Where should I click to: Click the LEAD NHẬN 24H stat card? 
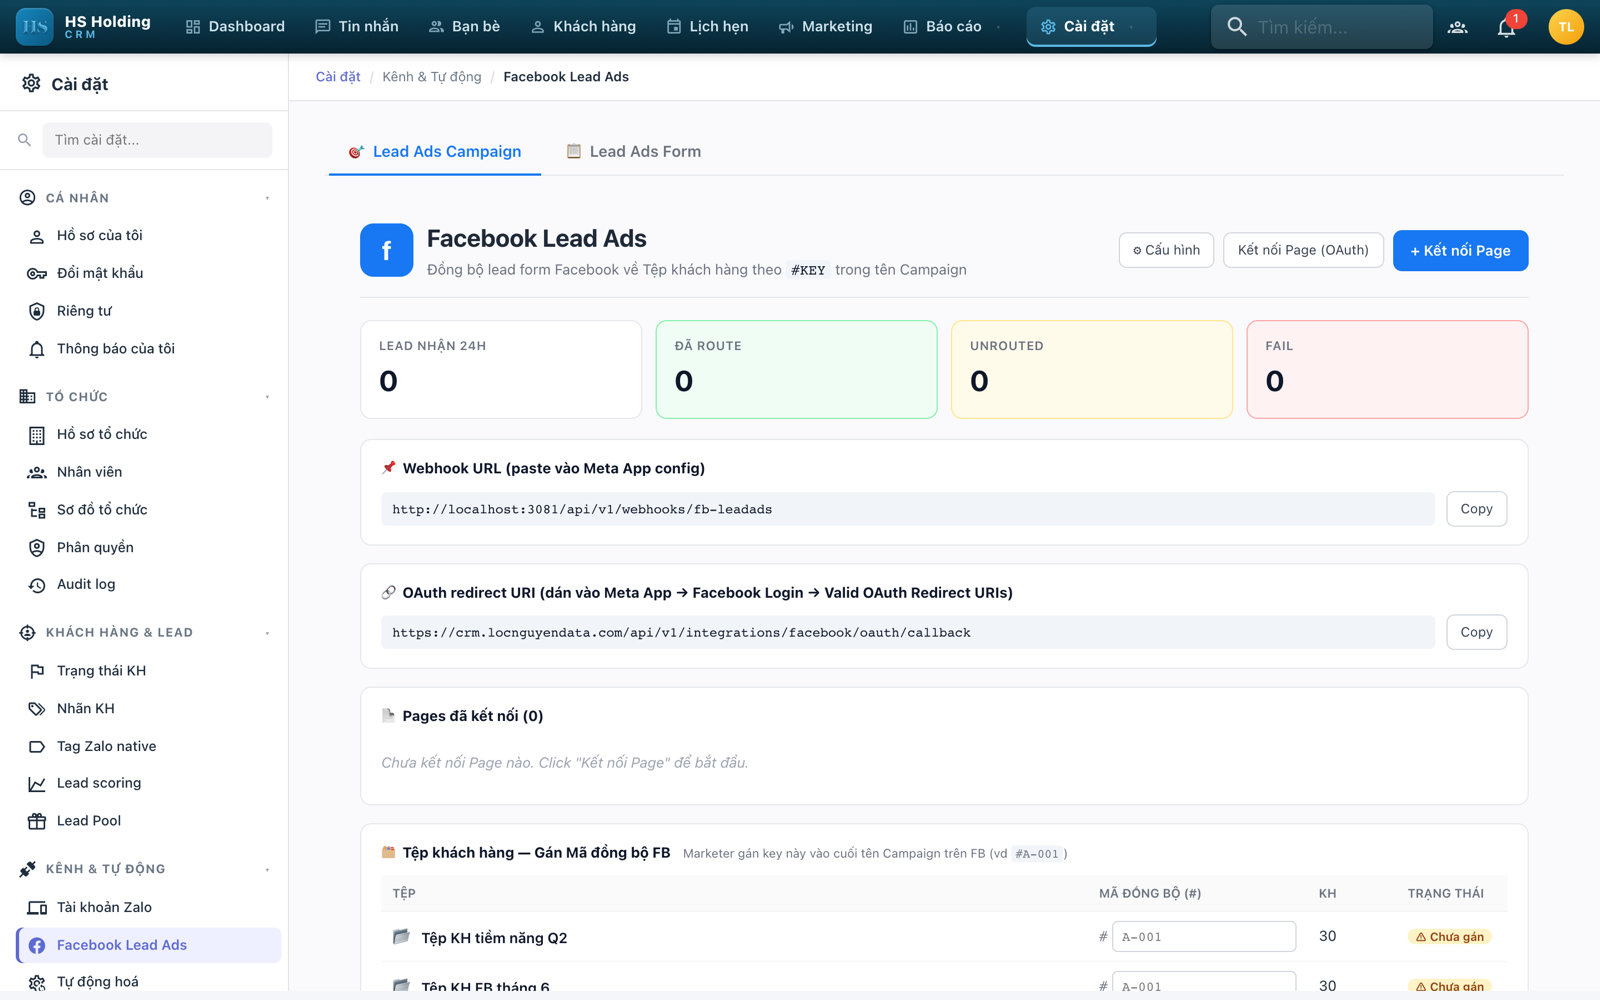point(501,369)
